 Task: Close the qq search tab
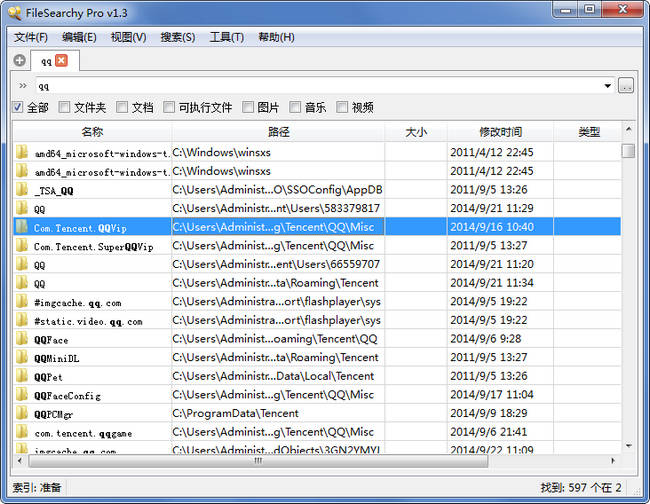(61, 61)
